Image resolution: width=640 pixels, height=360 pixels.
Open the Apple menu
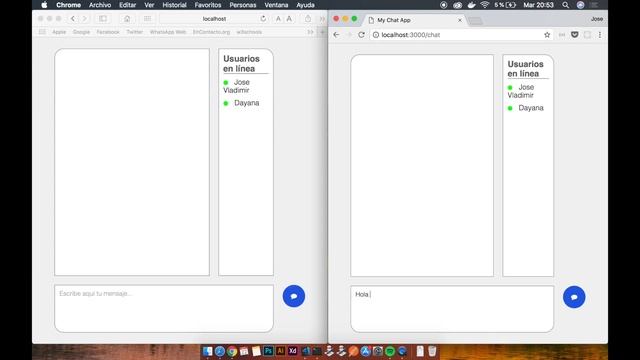[x=44, y=5]
